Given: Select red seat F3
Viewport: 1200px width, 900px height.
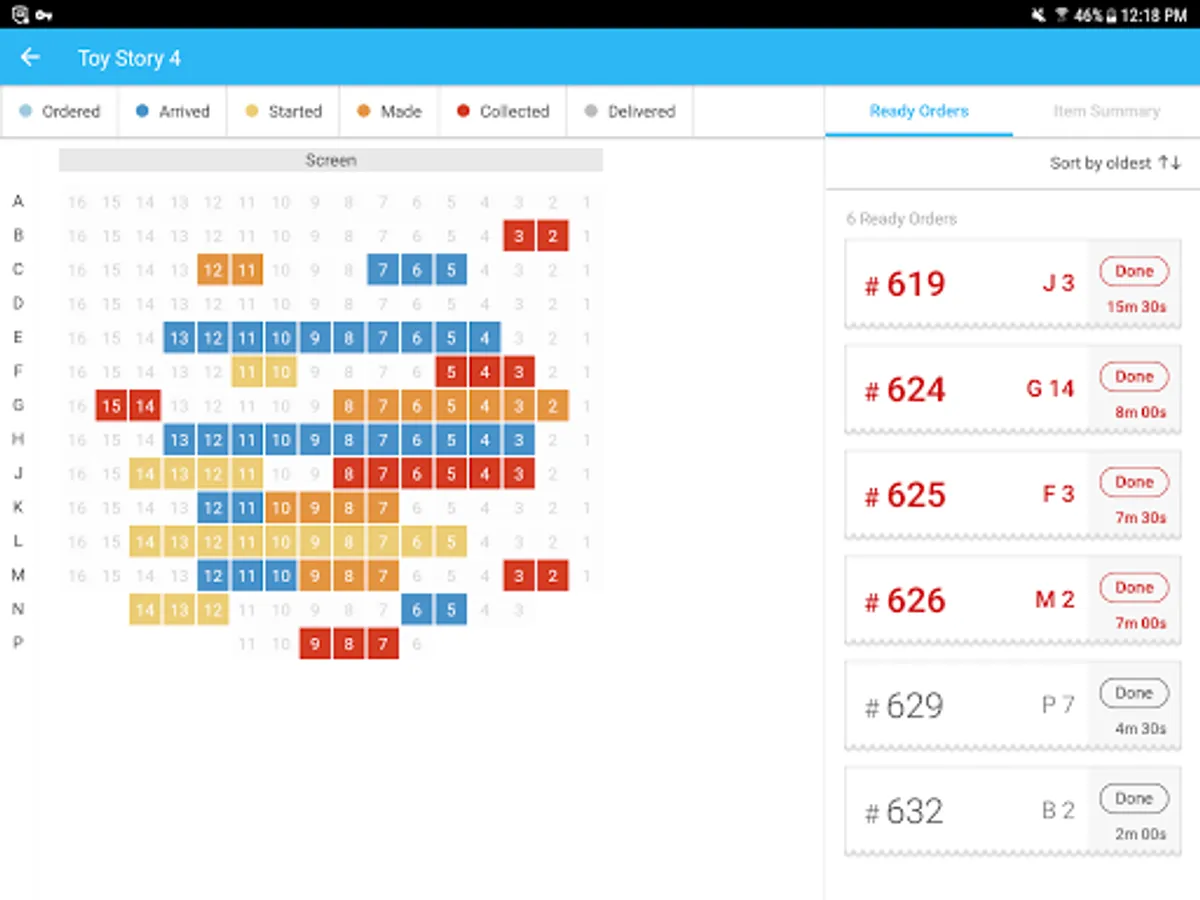Looking at the screenshot, I should click(518, 372).
